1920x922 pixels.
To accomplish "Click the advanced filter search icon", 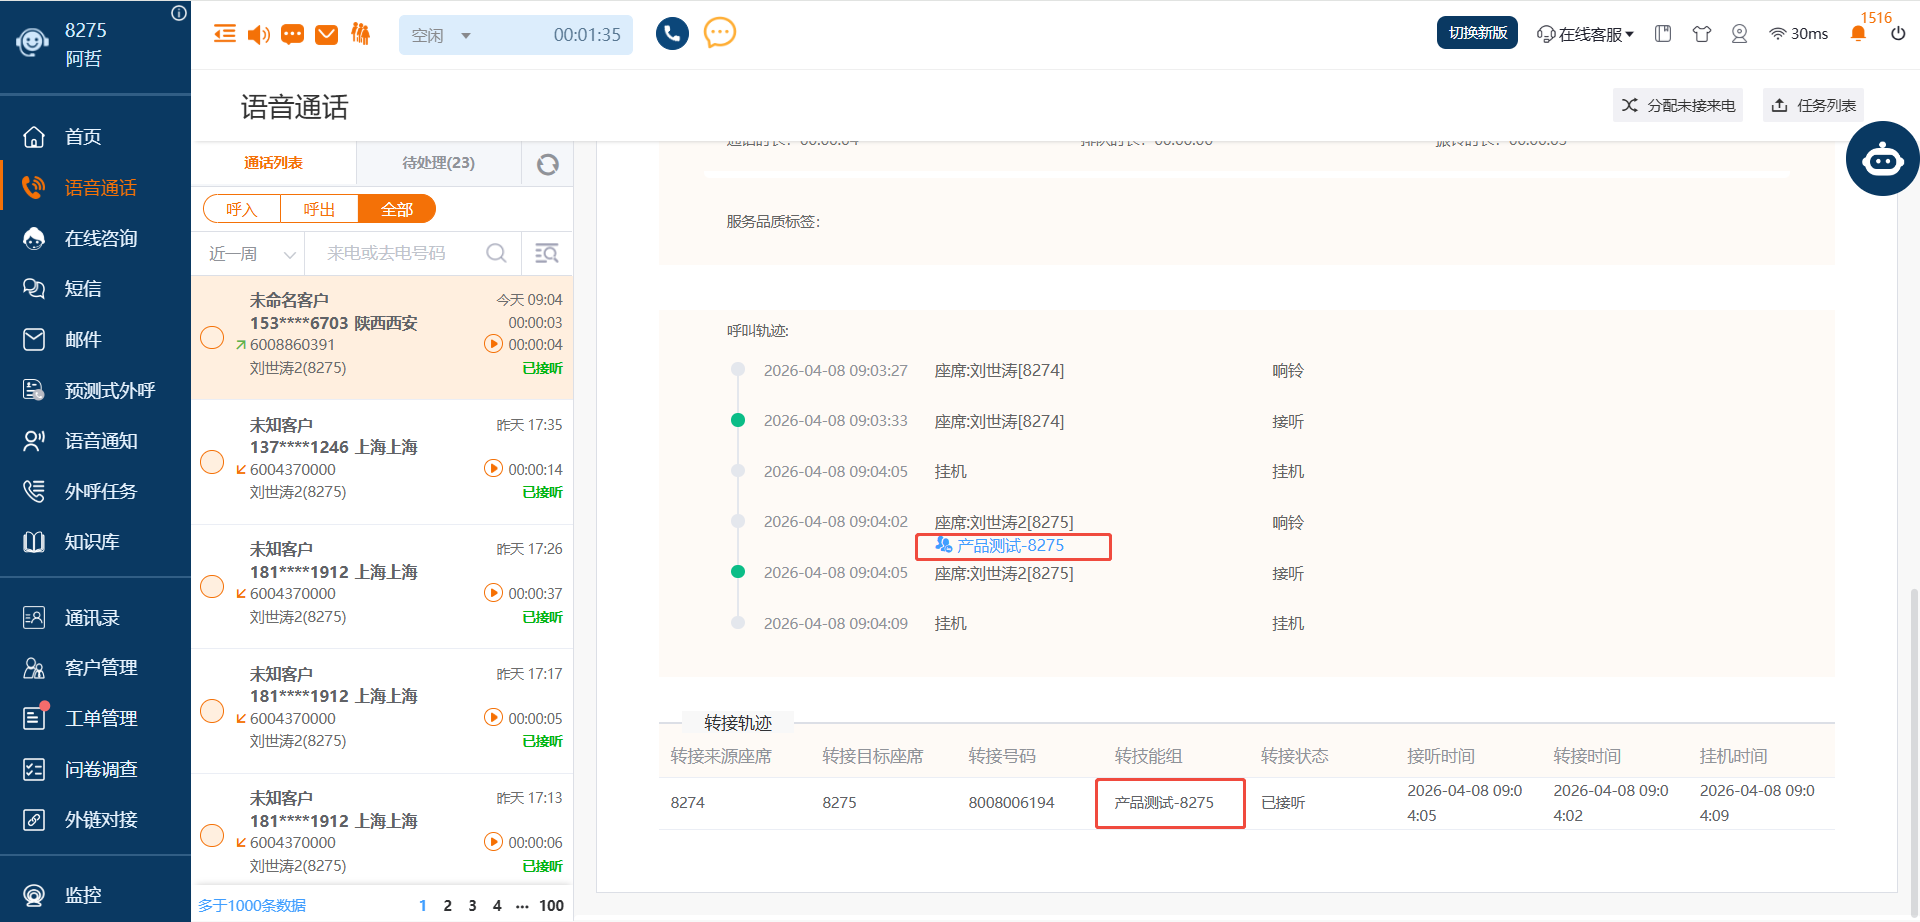I will click(x=547, y=254).
